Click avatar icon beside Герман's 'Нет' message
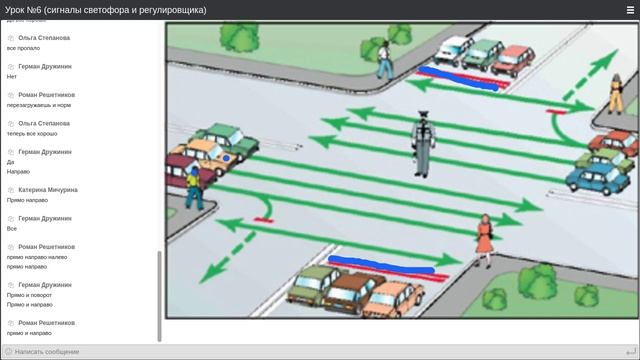The image size is (640, 360). (x=11, y=67)
